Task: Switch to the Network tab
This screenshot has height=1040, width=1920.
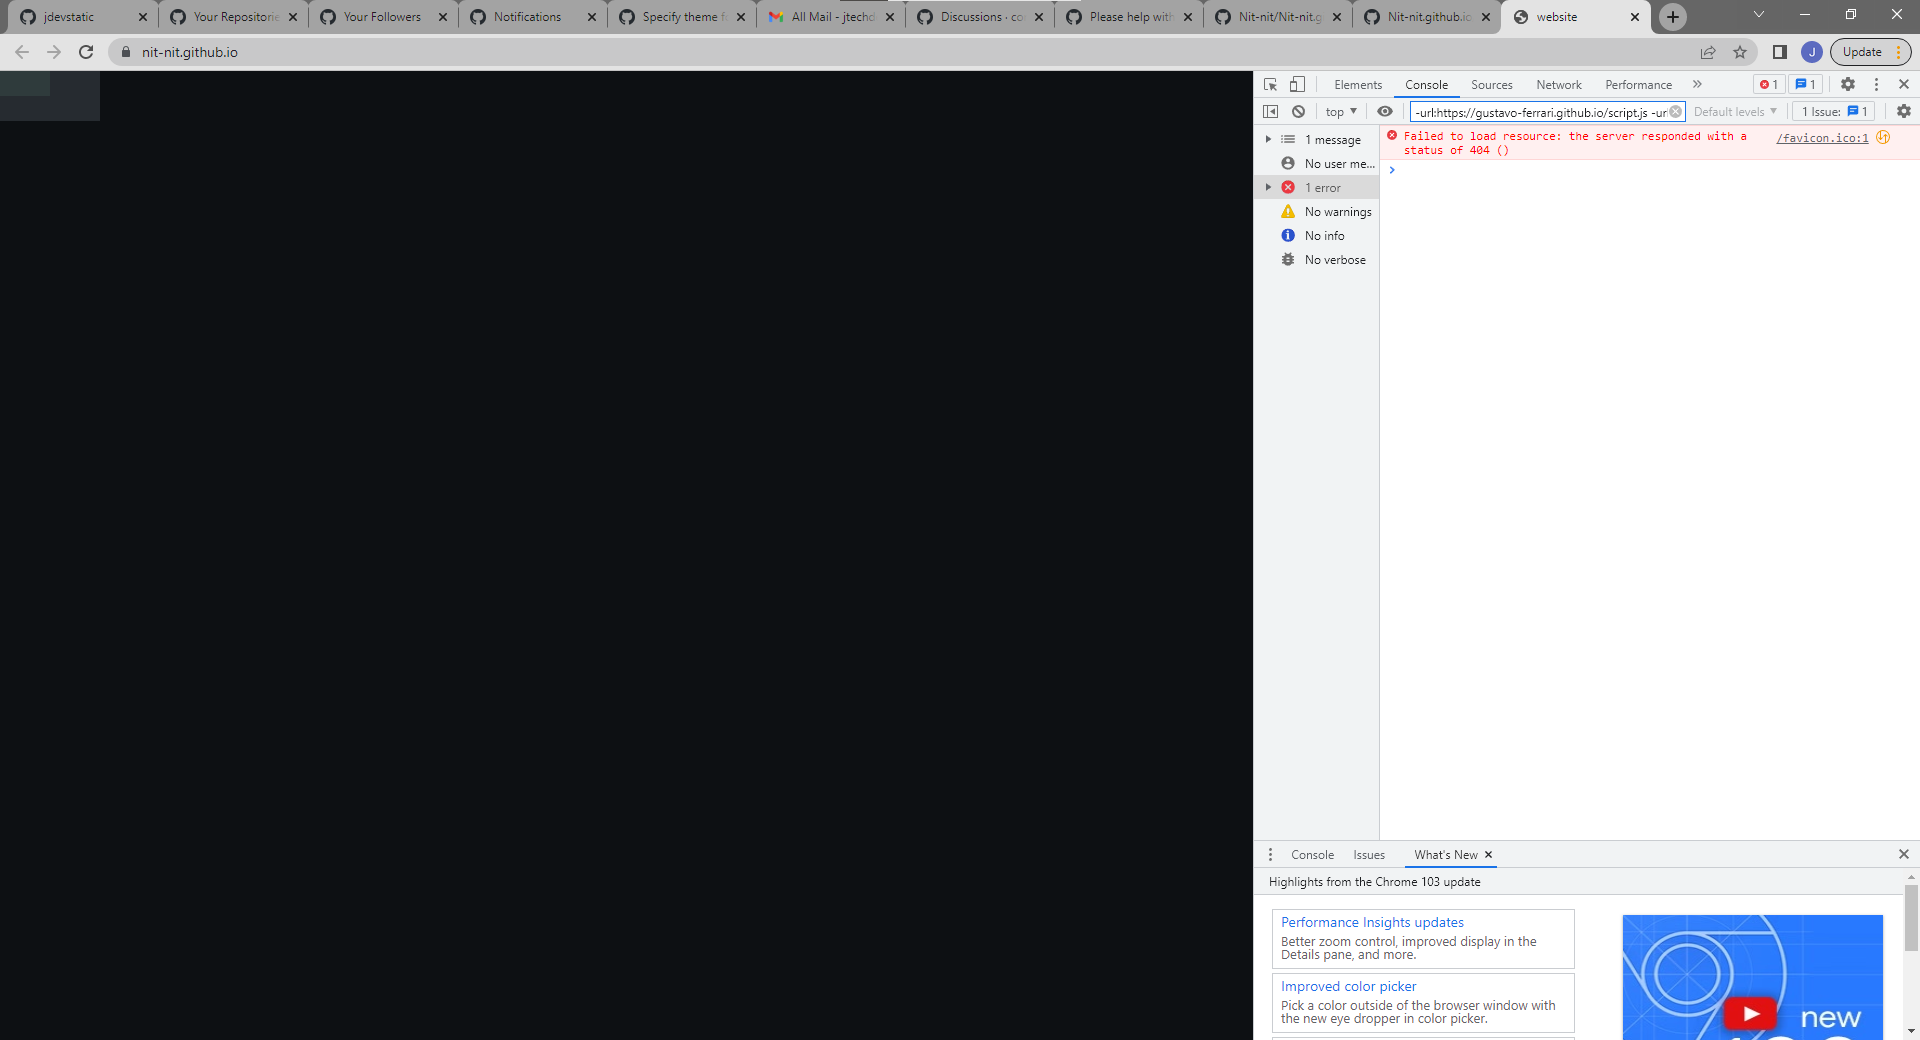Action: coord(1558,85)
